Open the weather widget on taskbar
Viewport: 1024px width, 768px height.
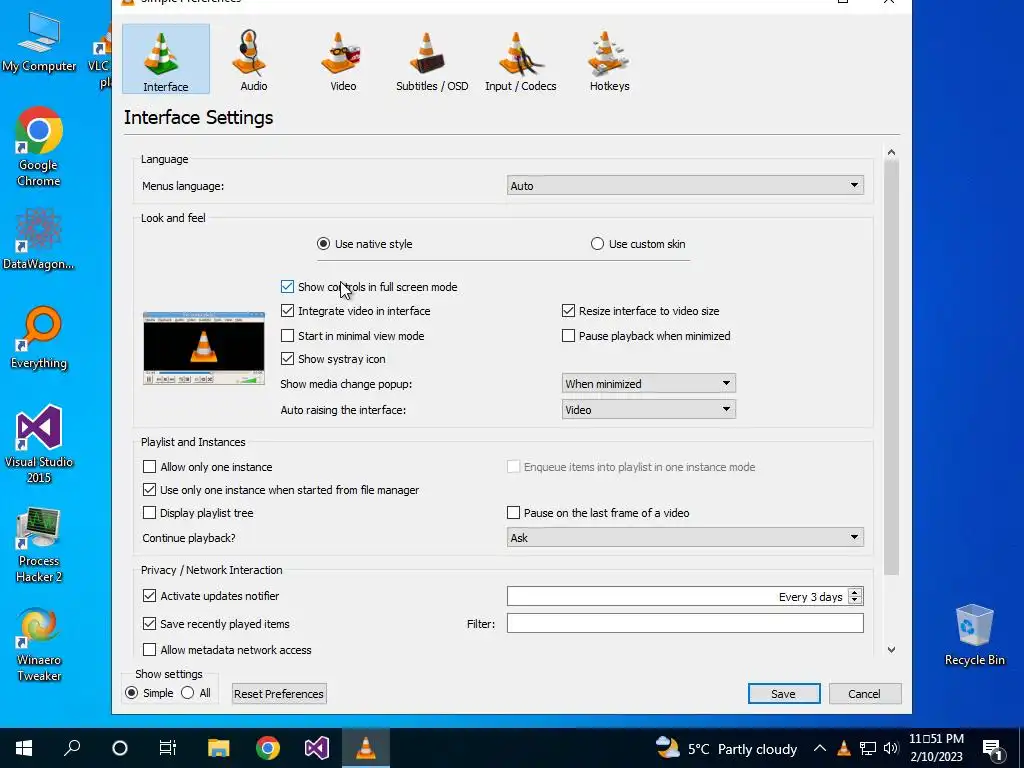(726, 748)
